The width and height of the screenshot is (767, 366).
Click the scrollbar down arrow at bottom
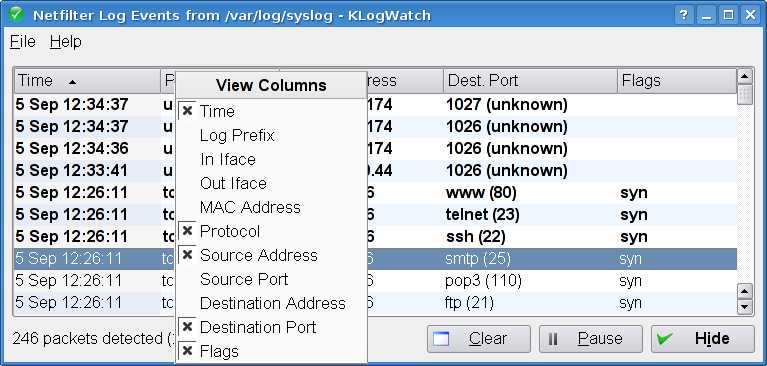coord(744,307)
